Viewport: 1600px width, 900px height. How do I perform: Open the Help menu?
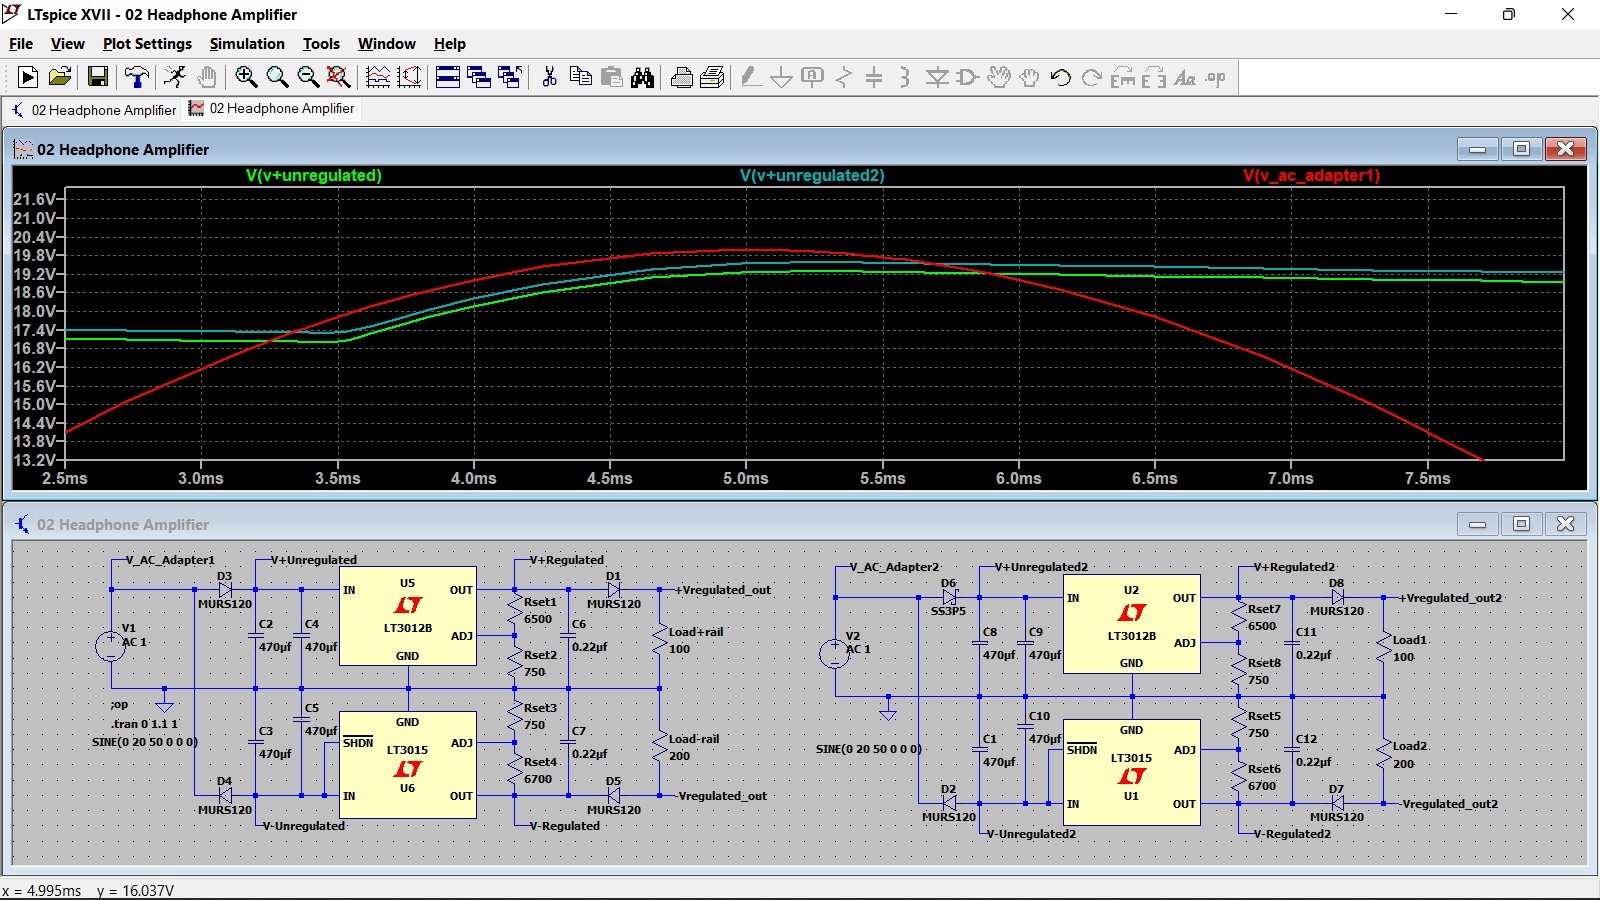(450, 44)
